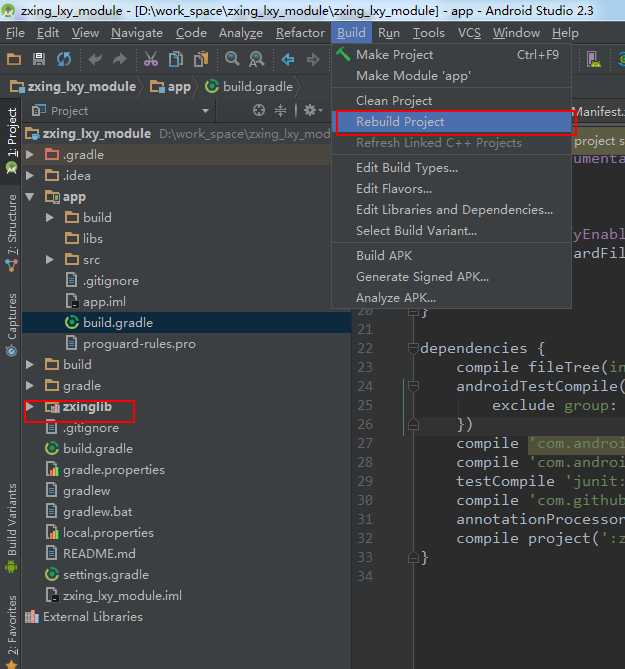Open the Refactor menu
This screenshot has height=669, width=625.
coord(300,33)
